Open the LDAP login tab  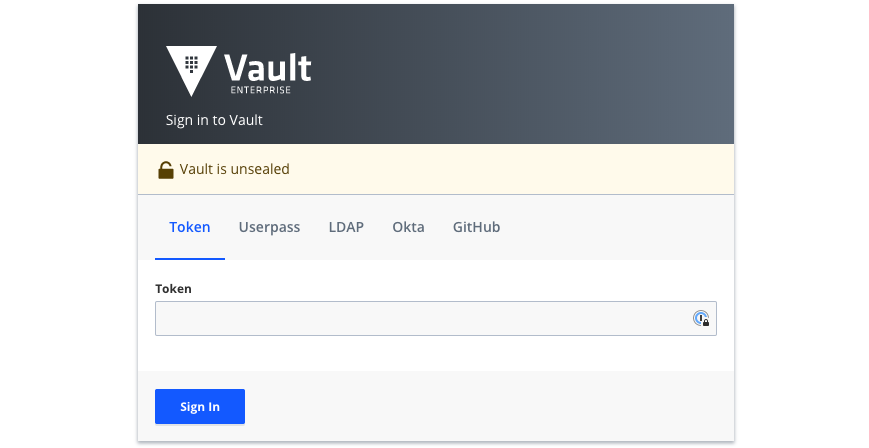pyautogui.click(x=346, y=227)
